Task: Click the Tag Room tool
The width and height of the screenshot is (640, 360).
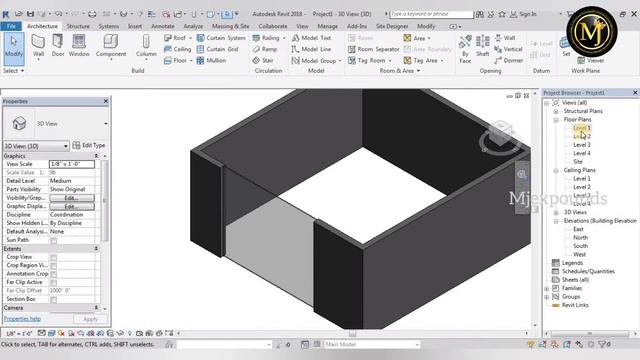Action: coord(369,60)
